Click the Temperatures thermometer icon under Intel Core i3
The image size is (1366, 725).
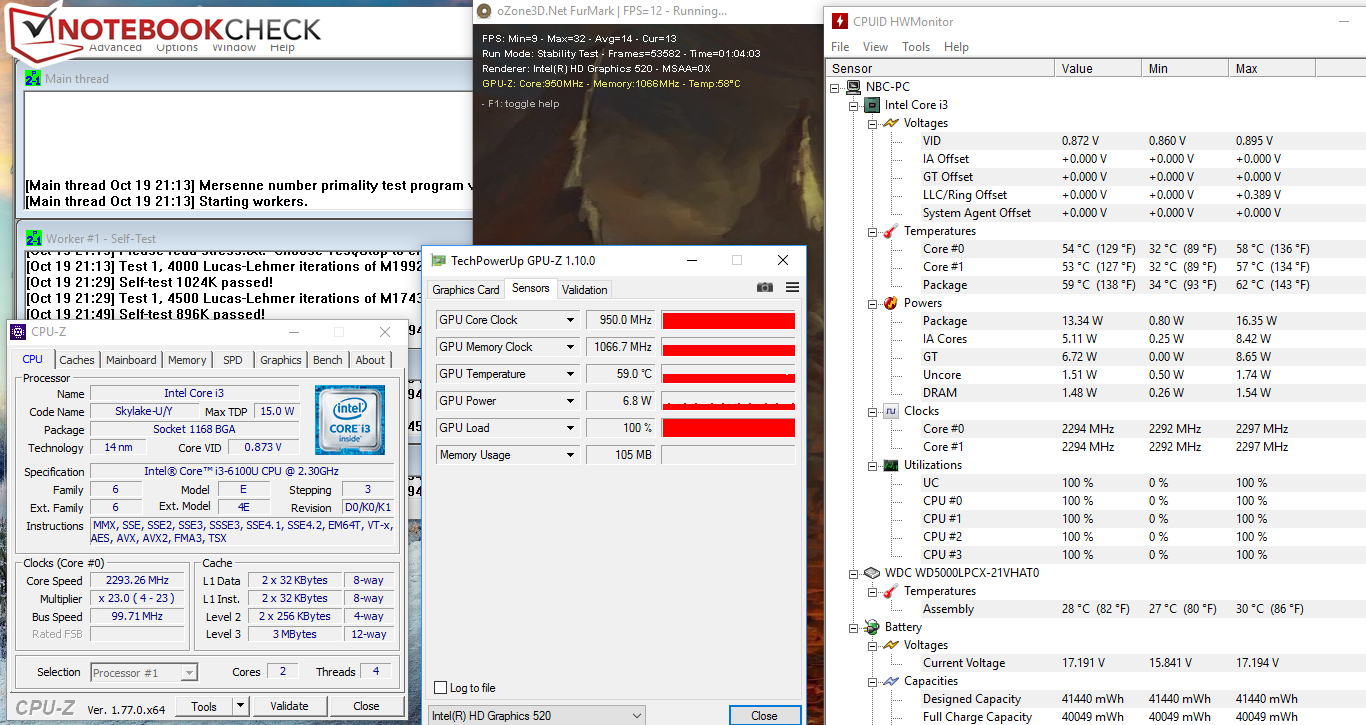coord(890,231)
